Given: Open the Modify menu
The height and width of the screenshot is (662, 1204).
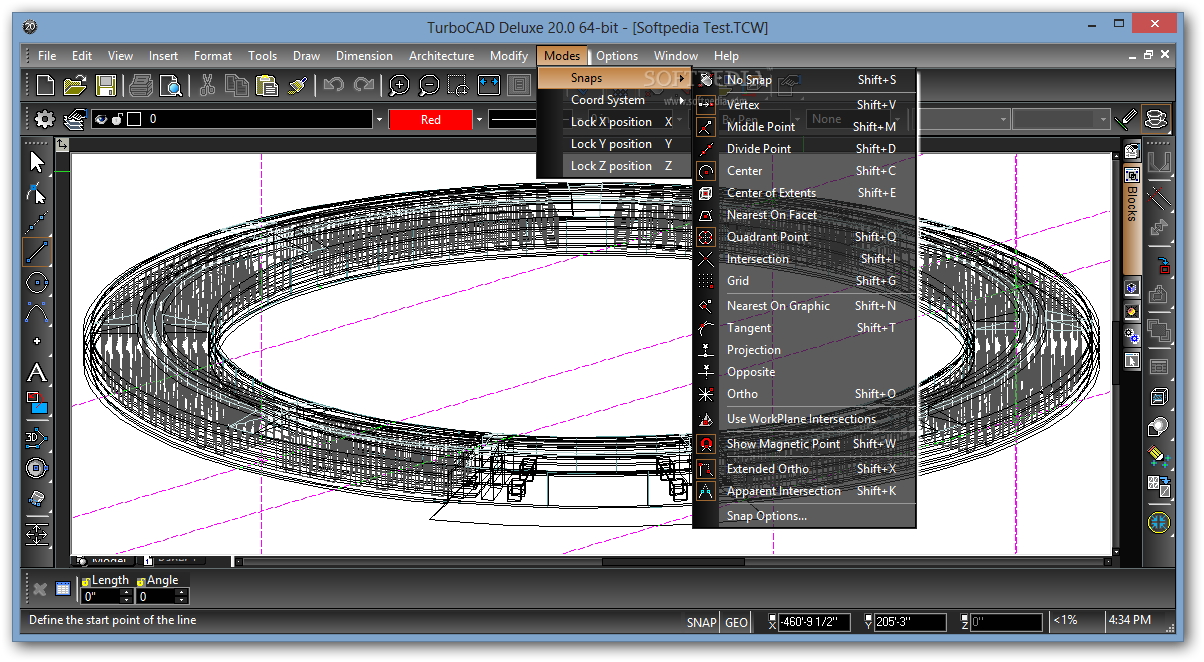Looking at the screenshot, I should (509, 56).
